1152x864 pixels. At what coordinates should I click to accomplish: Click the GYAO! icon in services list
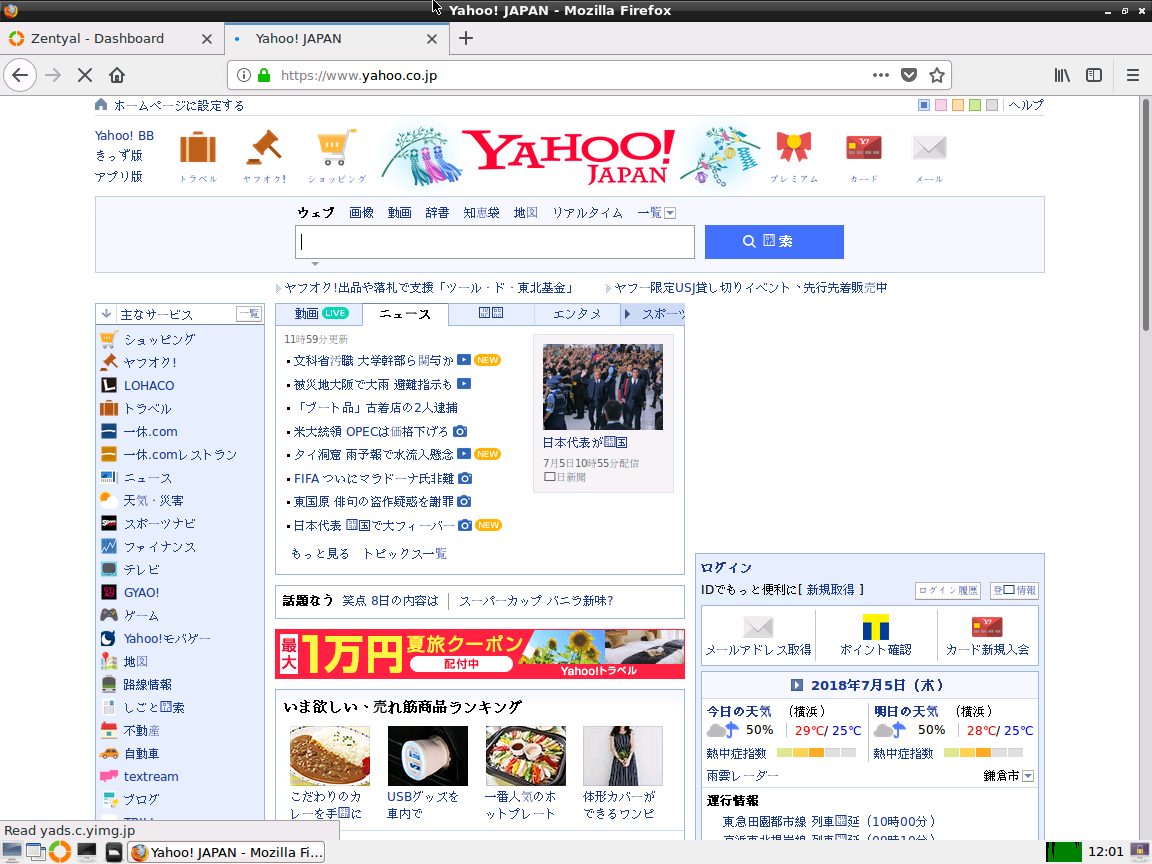pyautogui.click(x=109, y=592)
